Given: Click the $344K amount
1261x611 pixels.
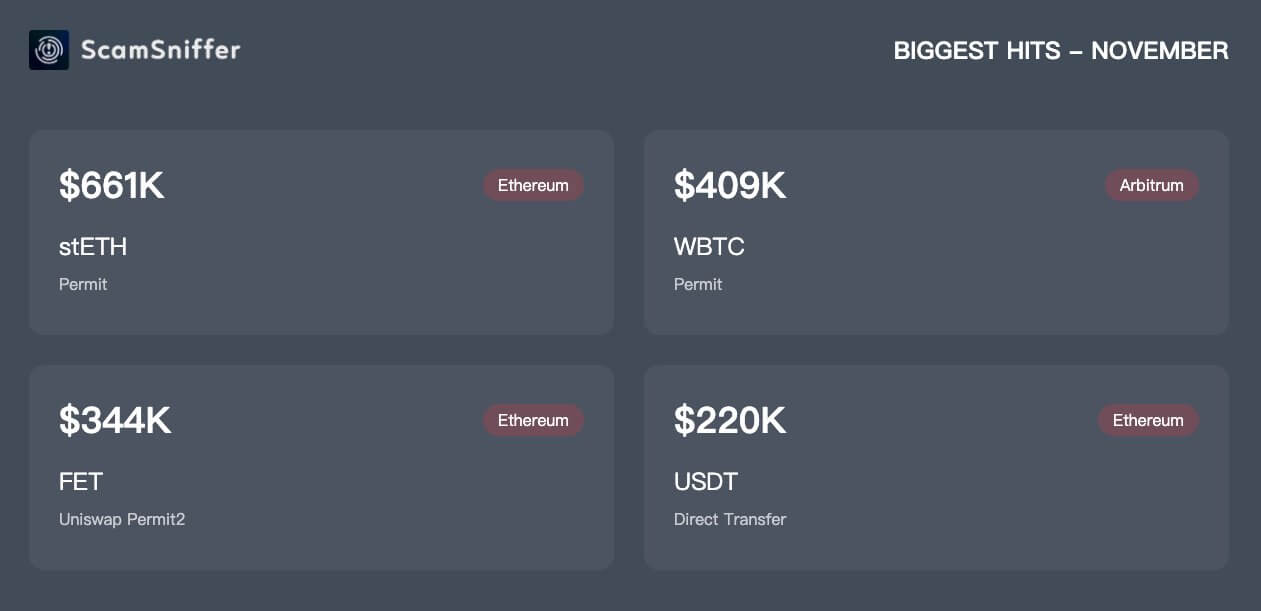Looking at the screenshot, I should [x=115, y=421].
